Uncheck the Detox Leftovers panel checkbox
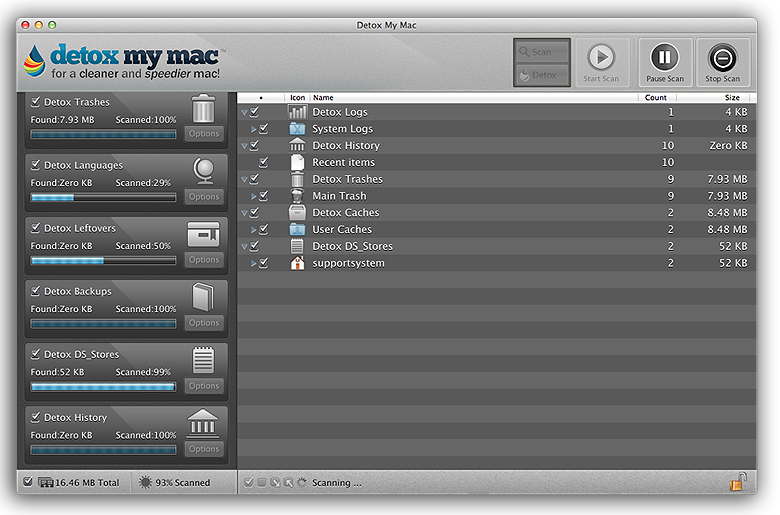 click(36, 228)
